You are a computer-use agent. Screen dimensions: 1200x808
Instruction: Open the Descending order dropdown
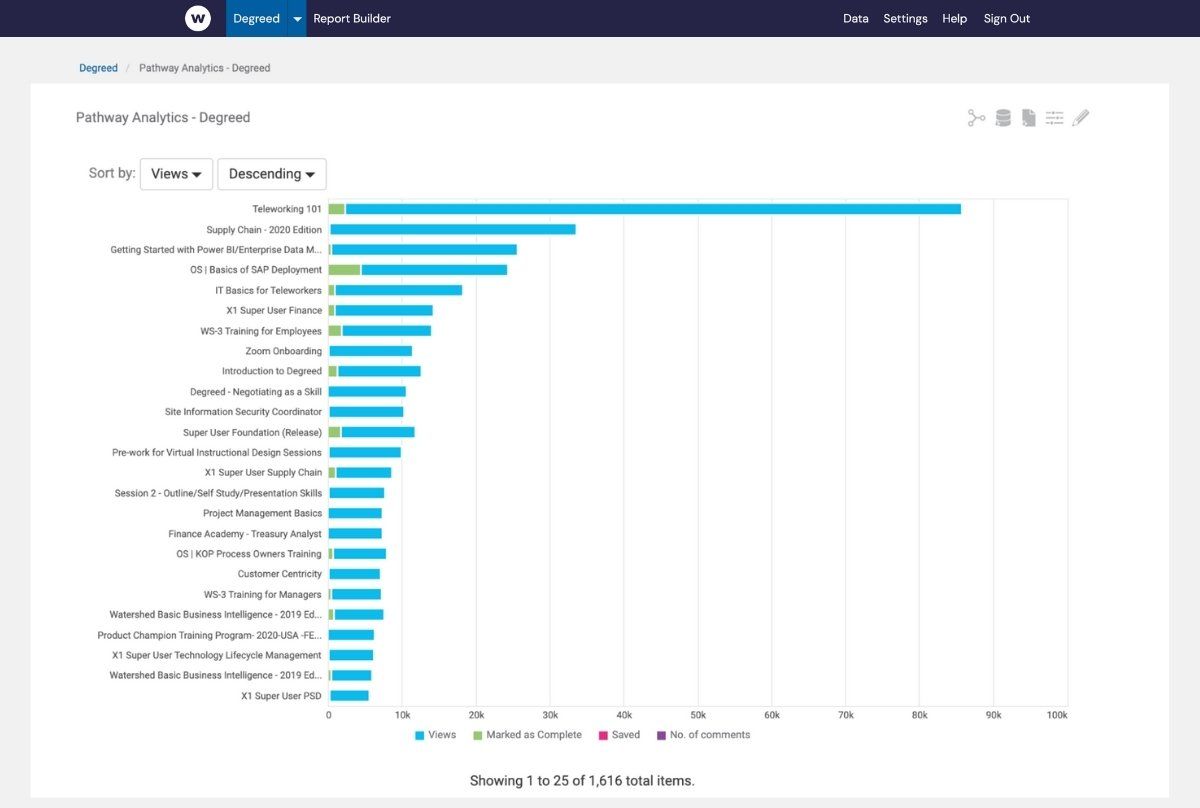272,174
